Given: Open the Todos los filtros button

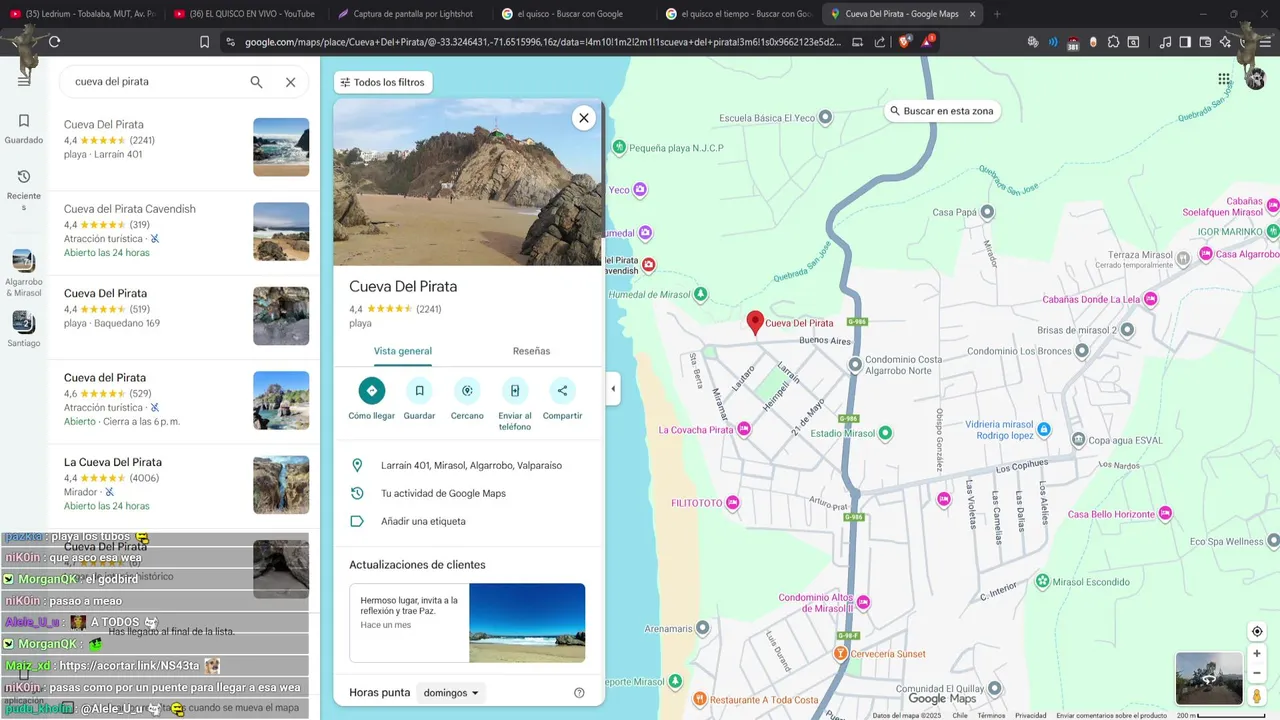Looking at the screenshot, I should 382,82.
